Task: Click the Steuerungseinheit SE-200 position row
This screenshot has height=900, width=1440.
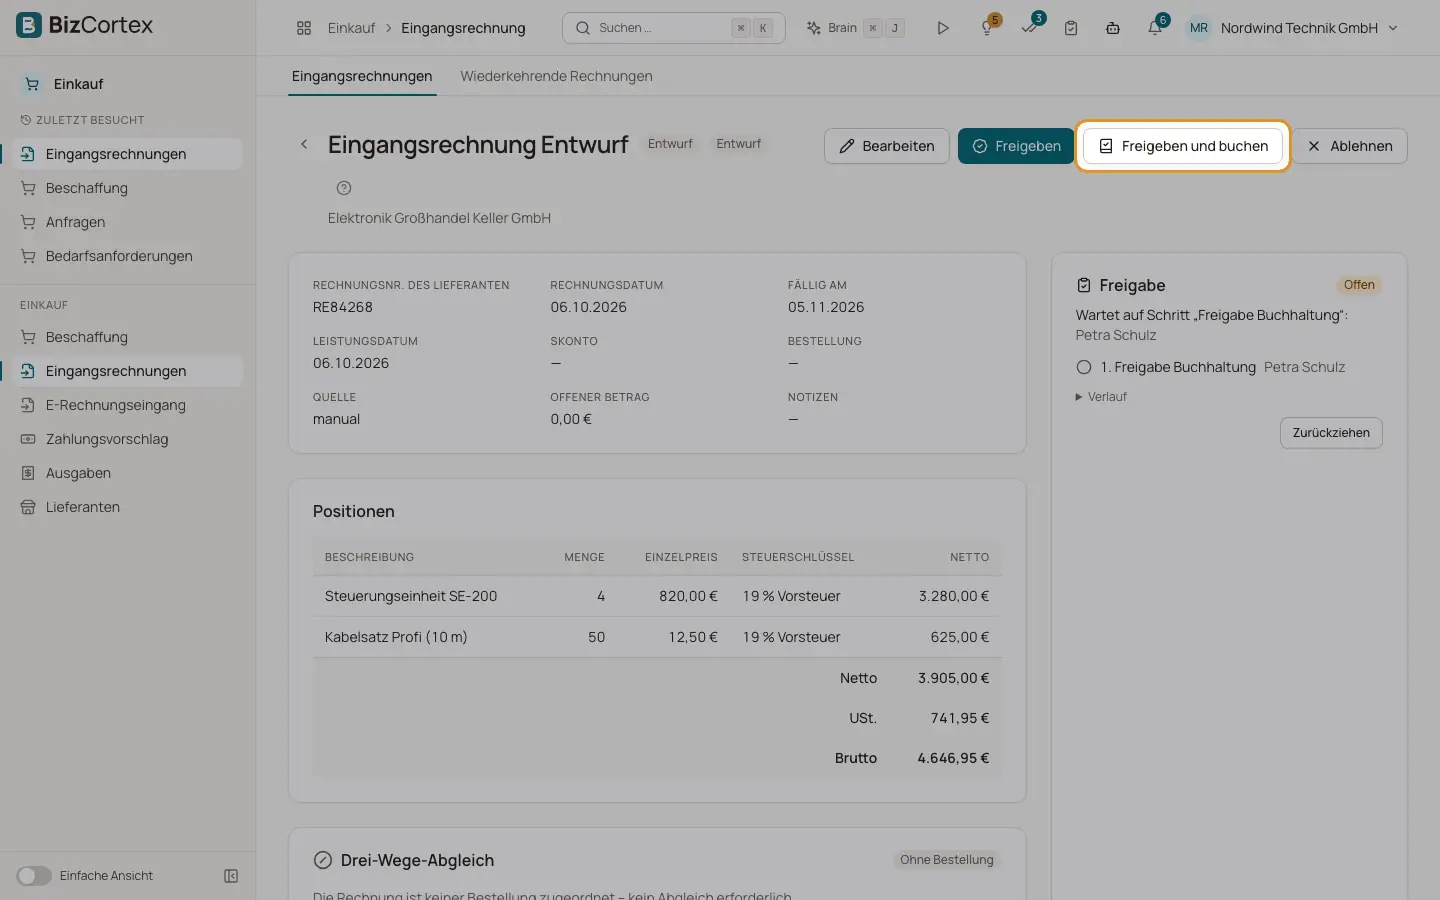Action: [x=657, y=596]
